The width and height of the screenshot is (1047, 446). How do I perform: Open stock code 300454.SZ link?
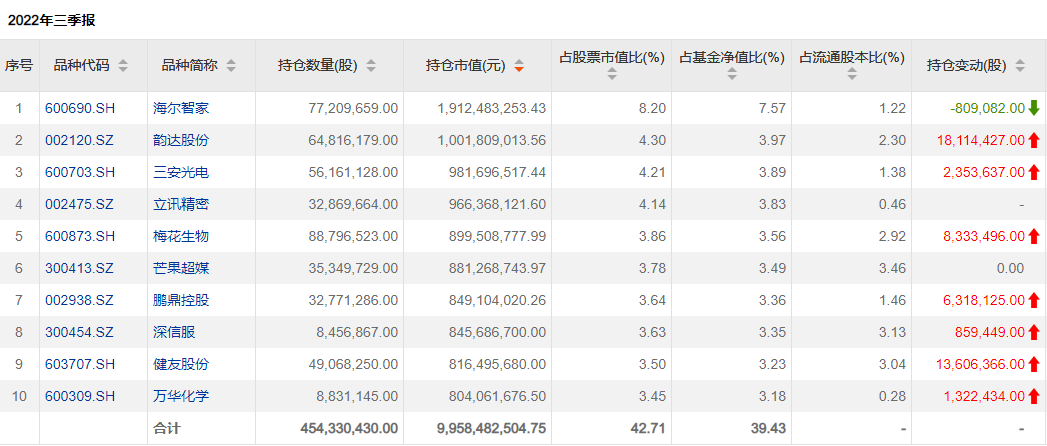[x=79, y=332]
